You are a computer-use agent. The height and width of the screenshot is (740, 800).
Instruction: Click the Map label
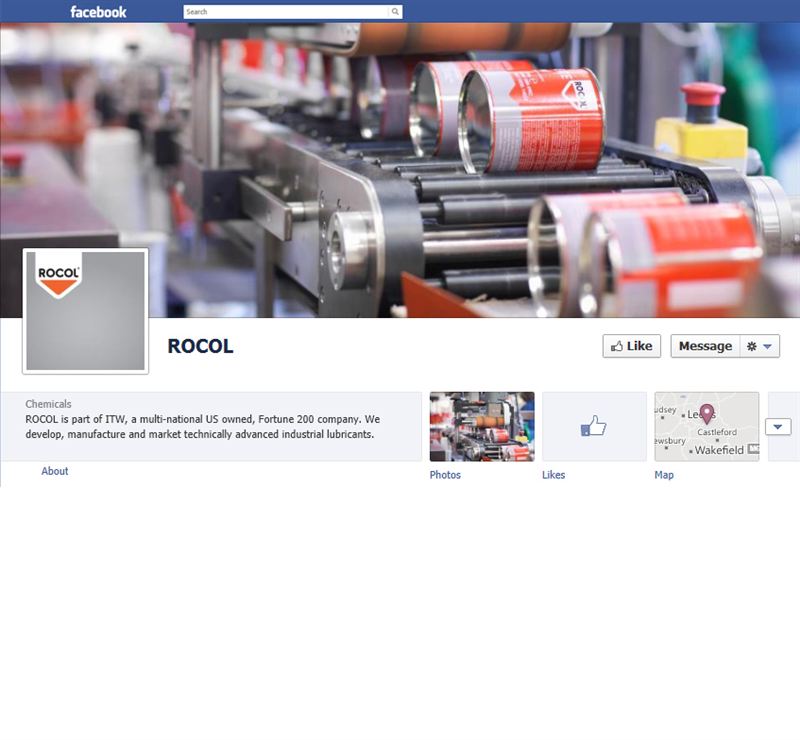(664, 475)
